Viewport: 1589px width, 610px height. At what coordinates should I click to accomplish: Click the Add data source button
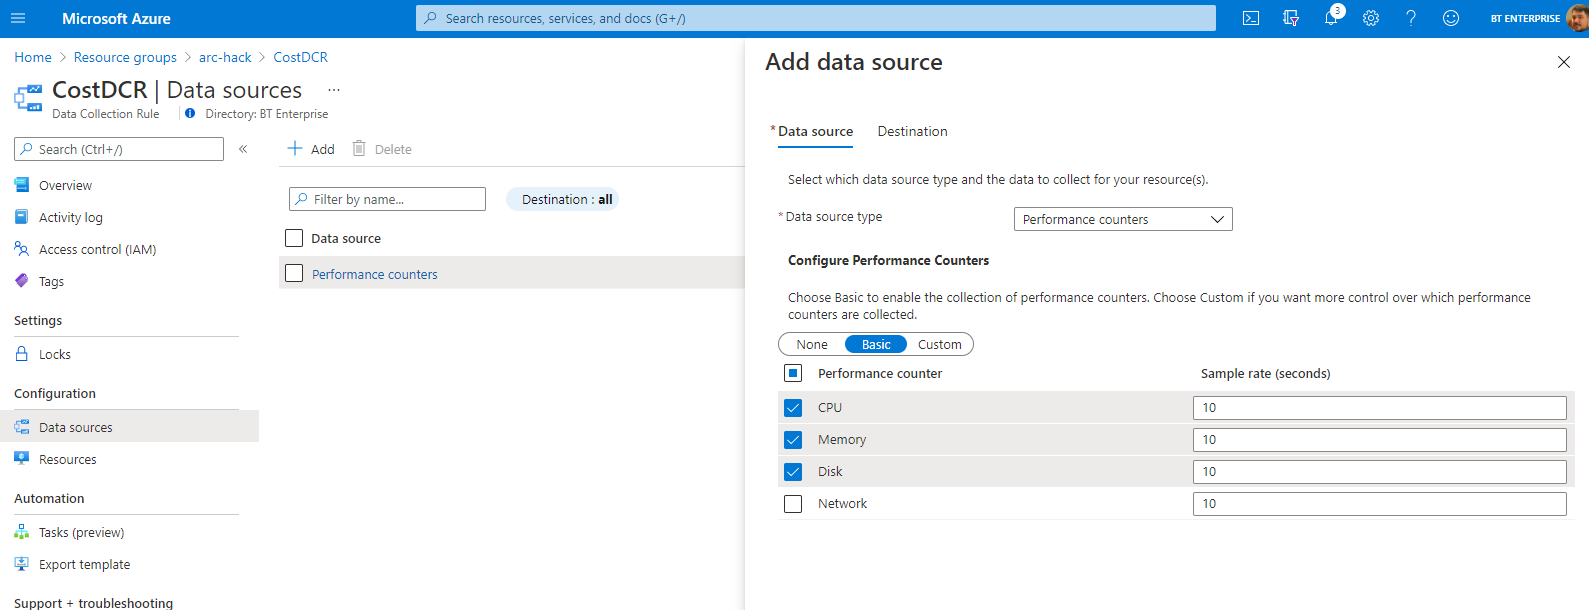[311, 149]
